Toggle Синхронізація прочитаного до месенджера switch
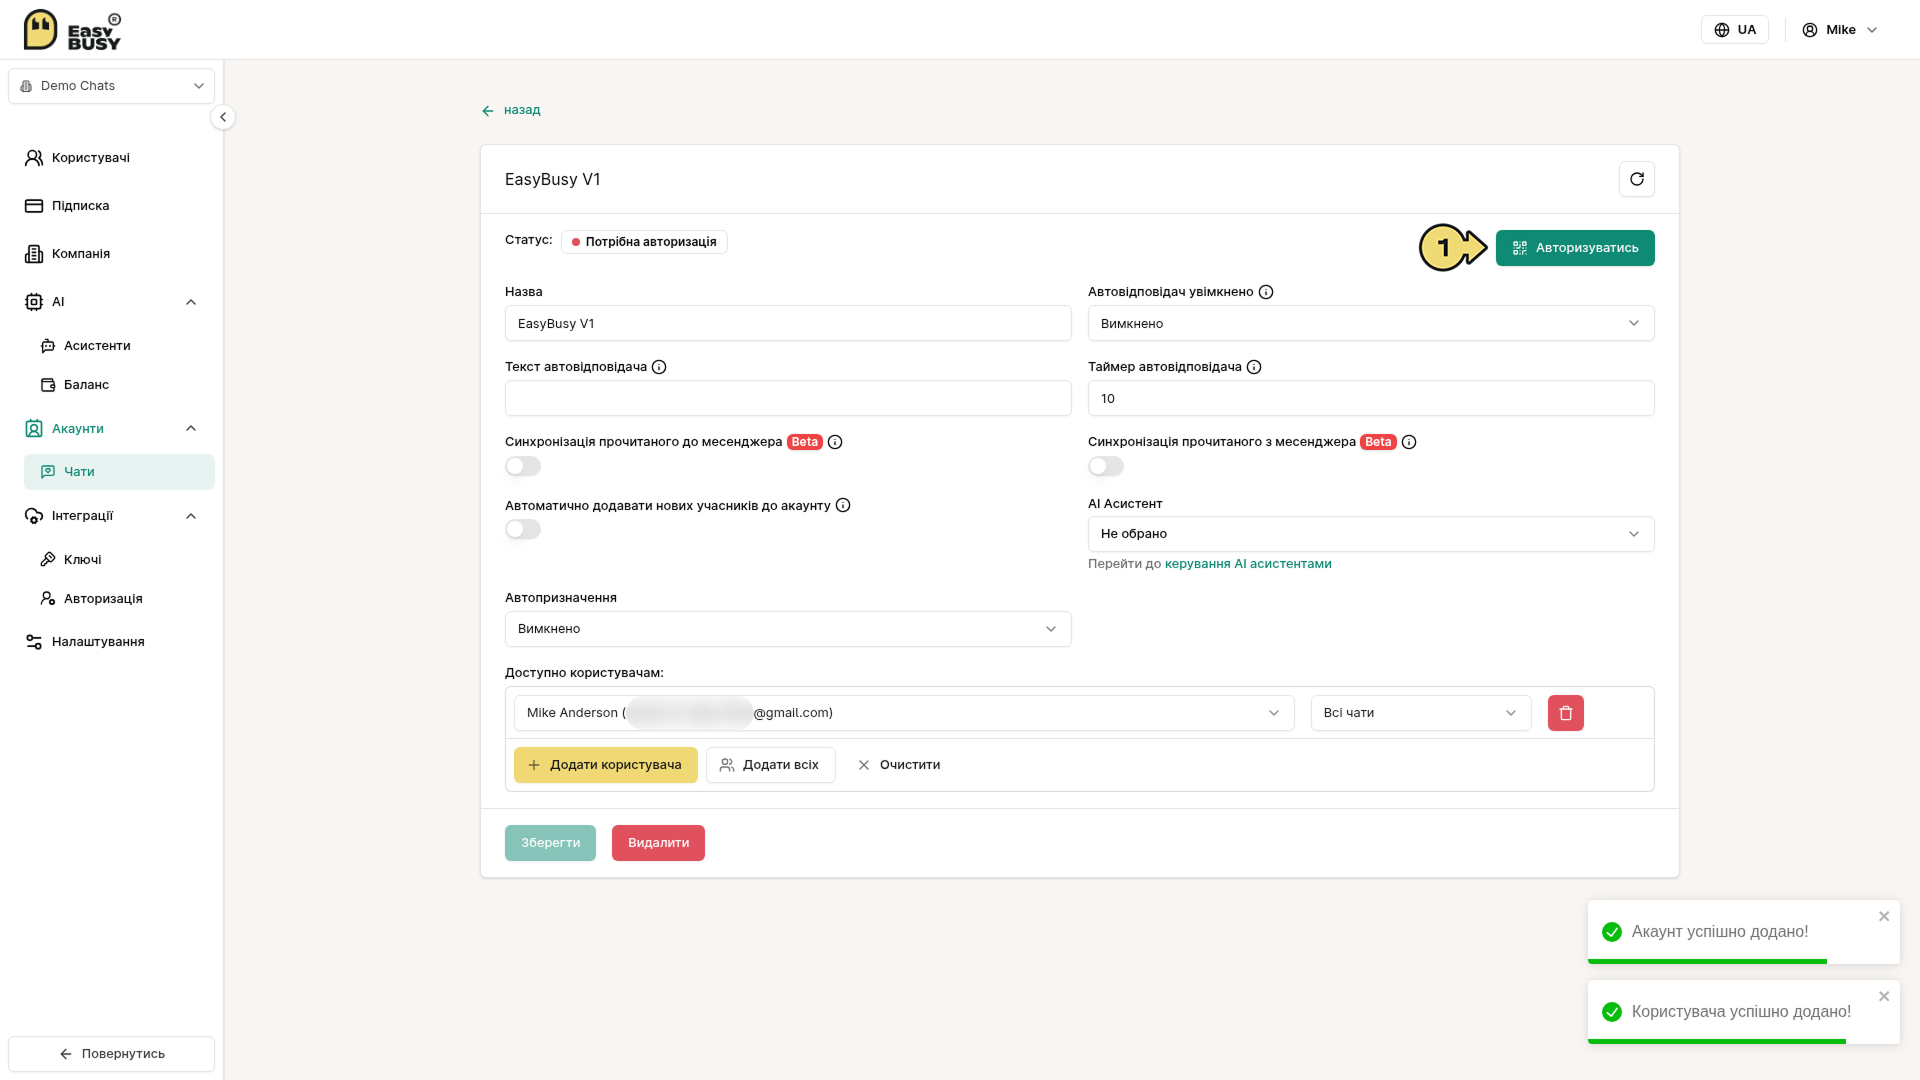Image resolution: width=1920 pixels, height=1080 pixels. [523, 466]
